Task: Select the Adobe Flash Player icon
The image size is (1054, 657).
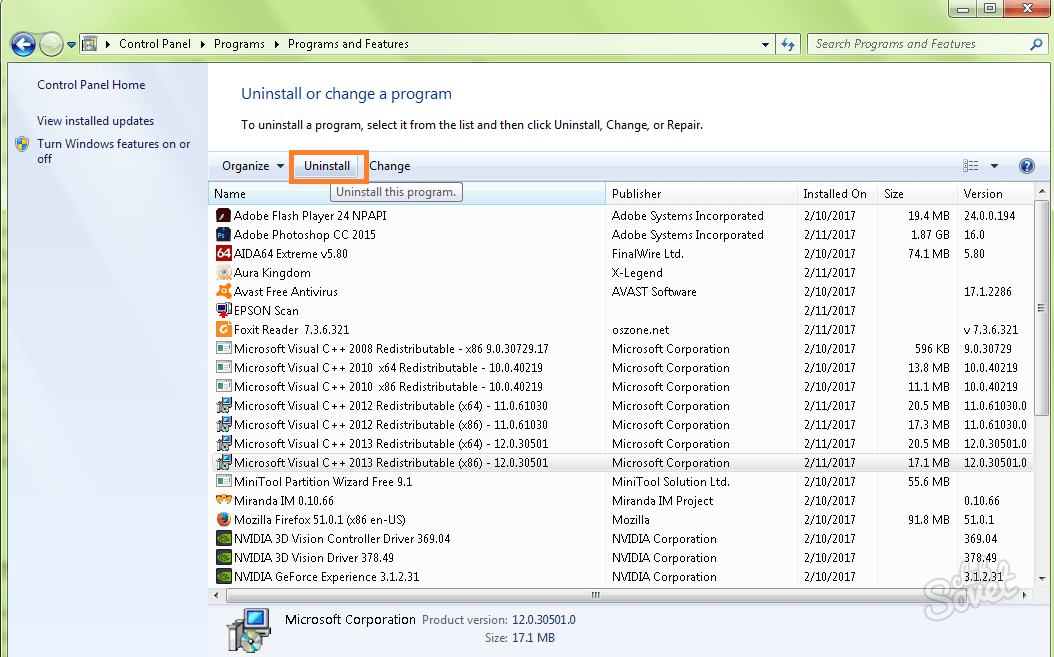Action: coord(223,215)
